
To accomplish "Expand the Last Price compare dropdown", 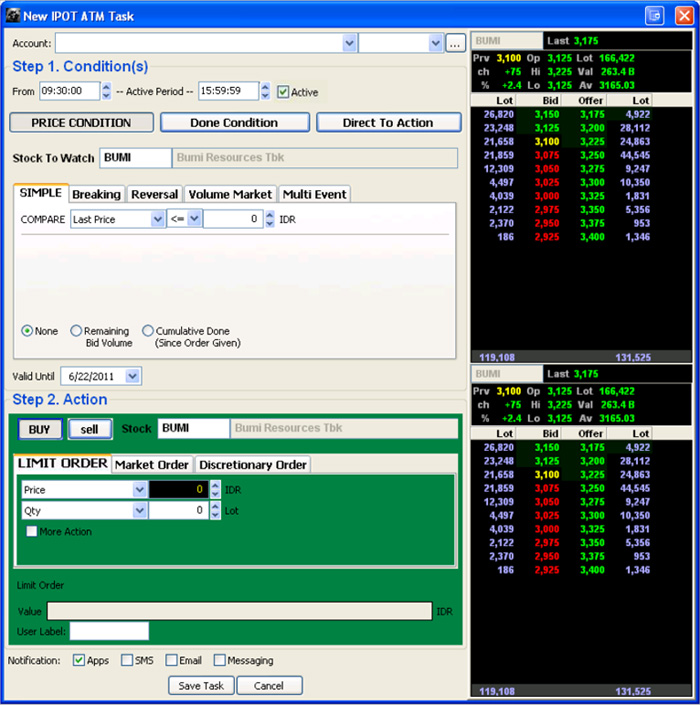I will [157, 219].
